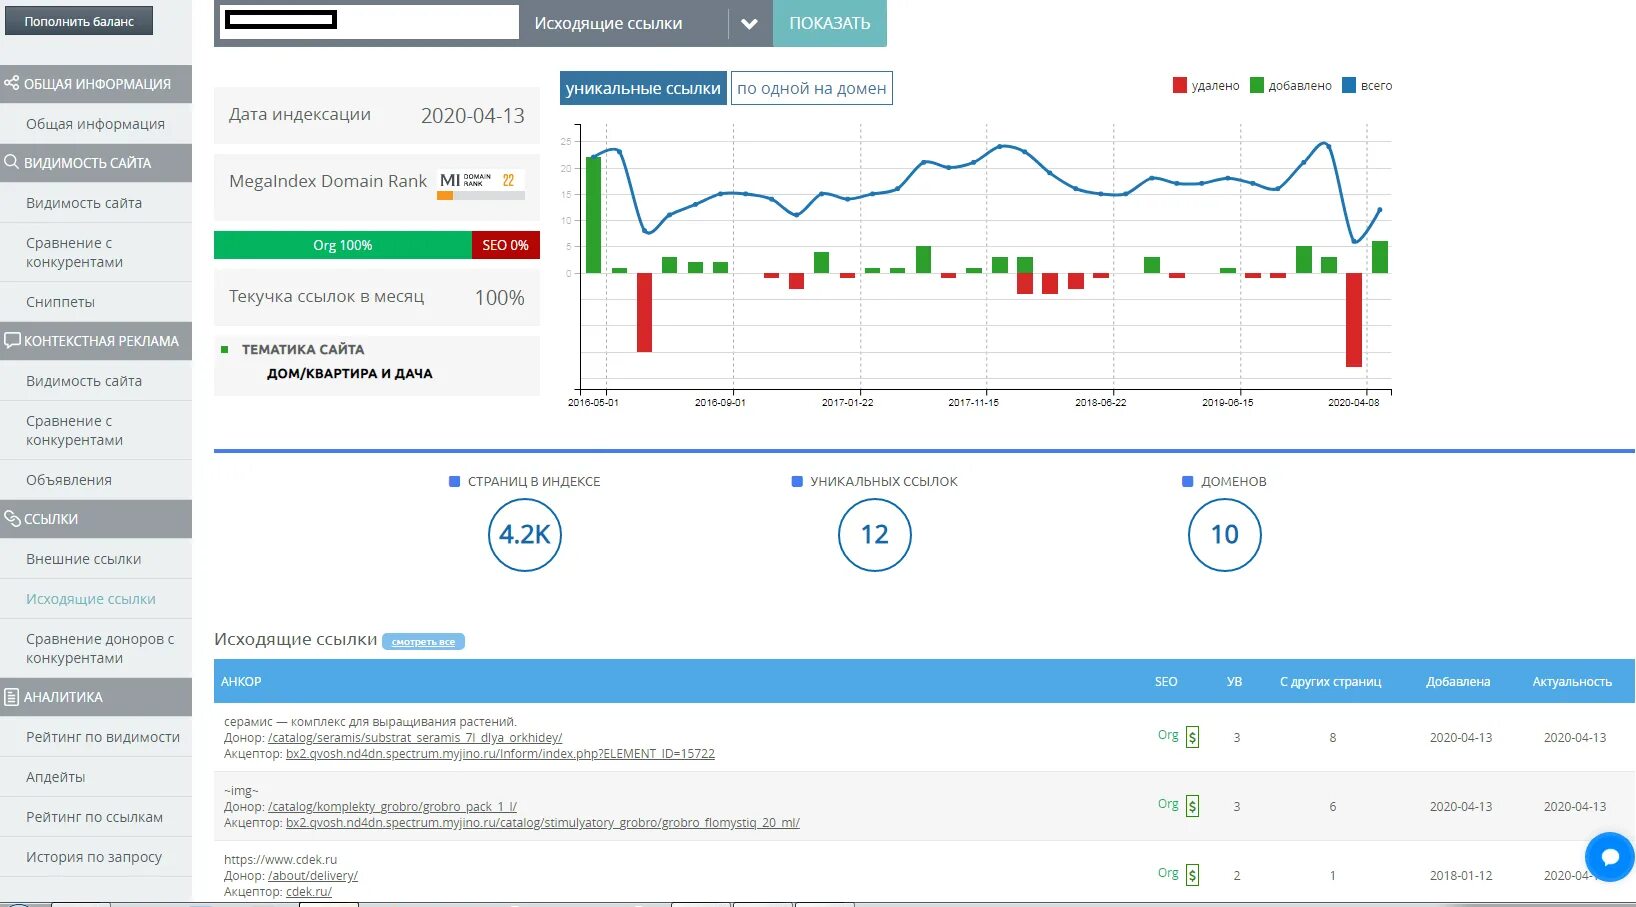
Task: Click the АНКОР column header
Action: coord(241,681)
